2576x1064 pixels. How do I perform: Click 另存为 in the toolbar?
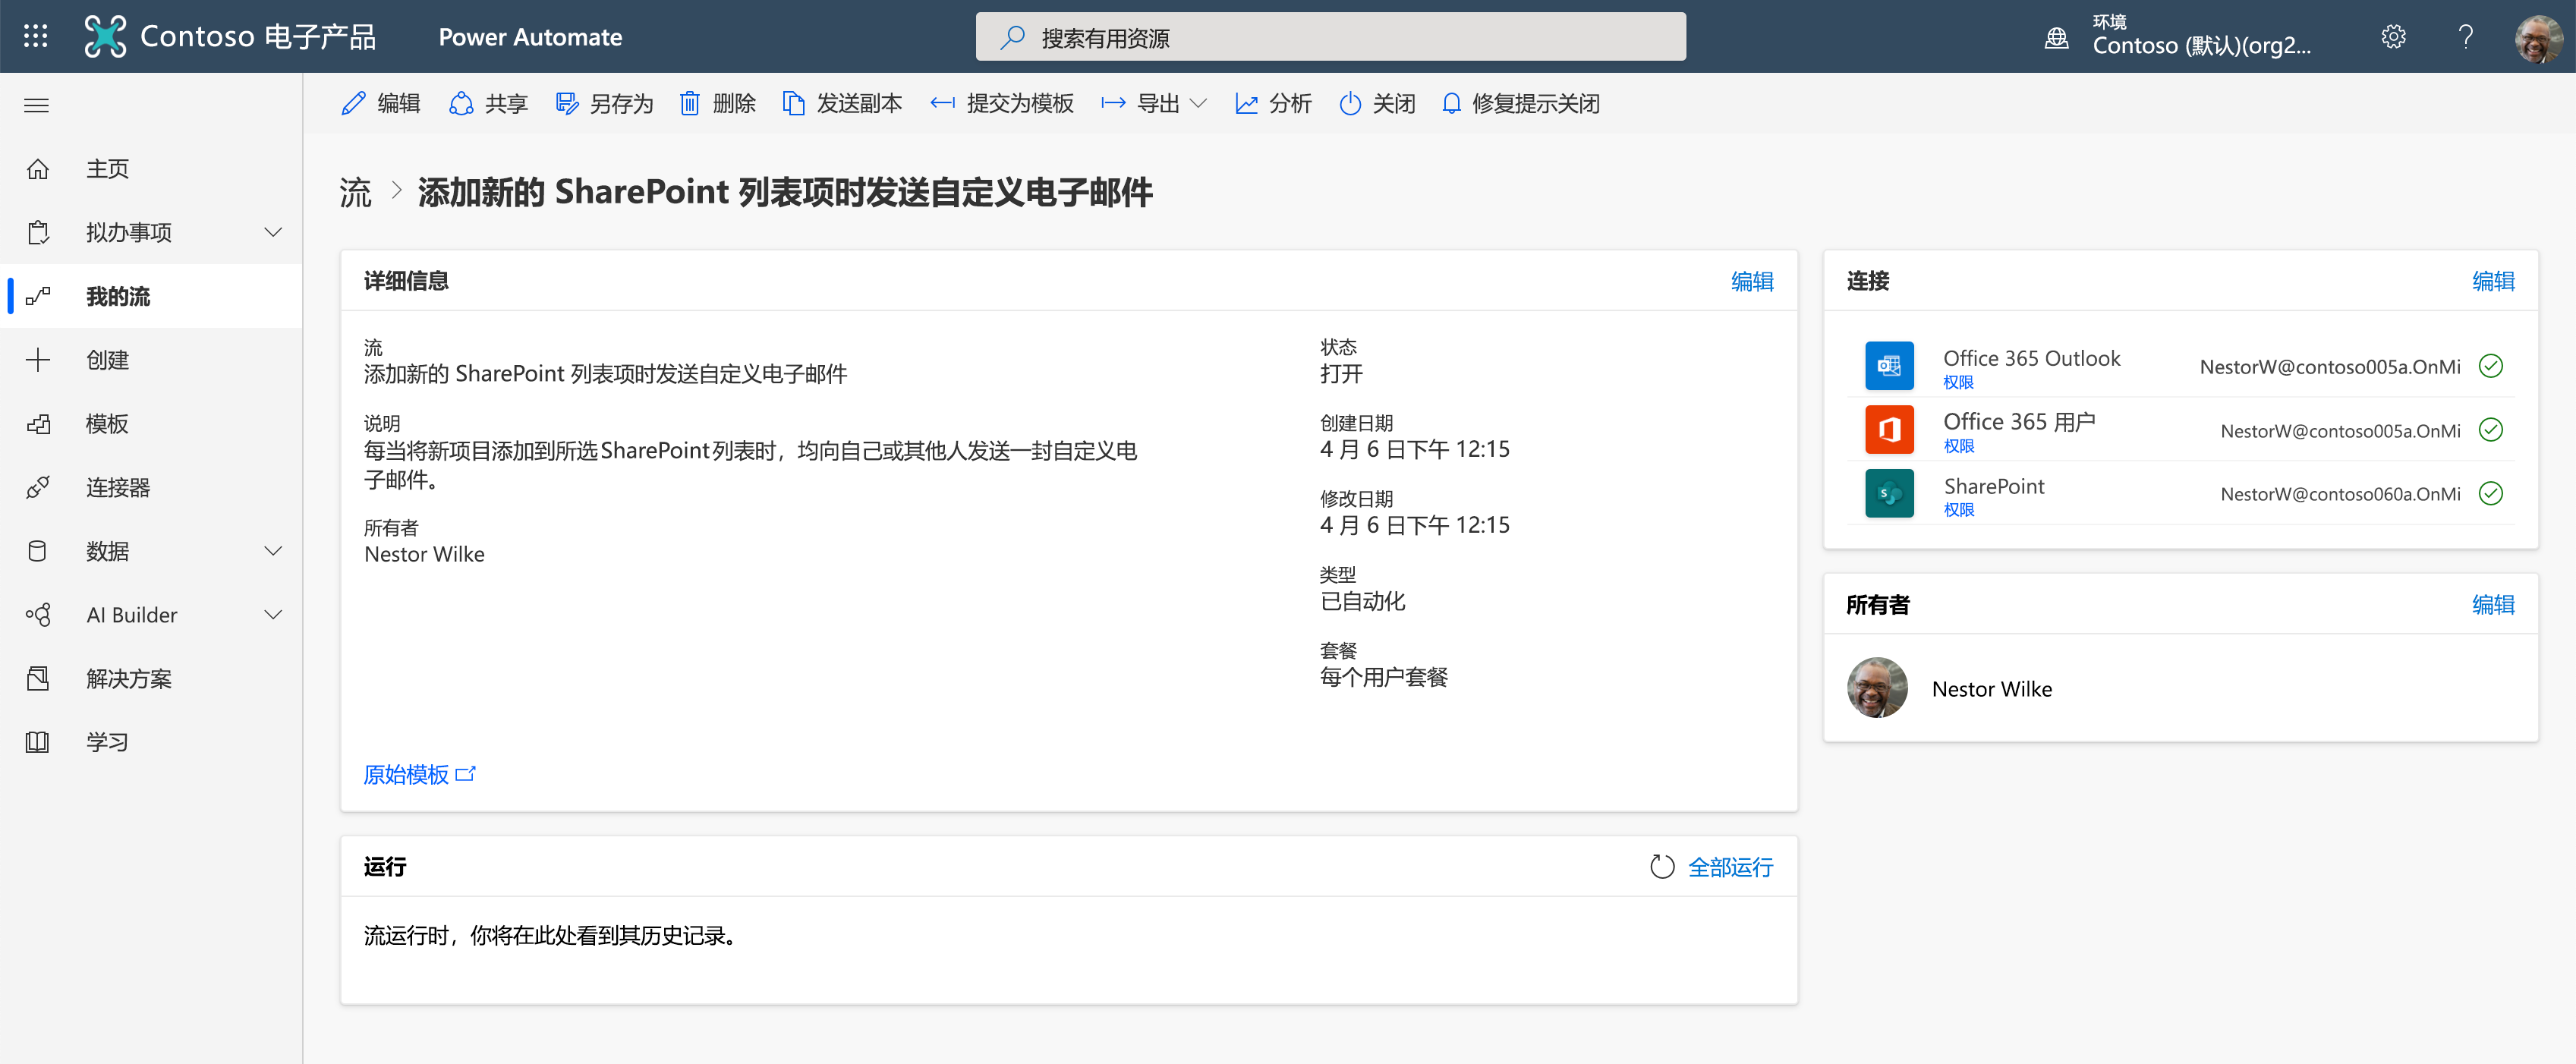click(604, 104)
